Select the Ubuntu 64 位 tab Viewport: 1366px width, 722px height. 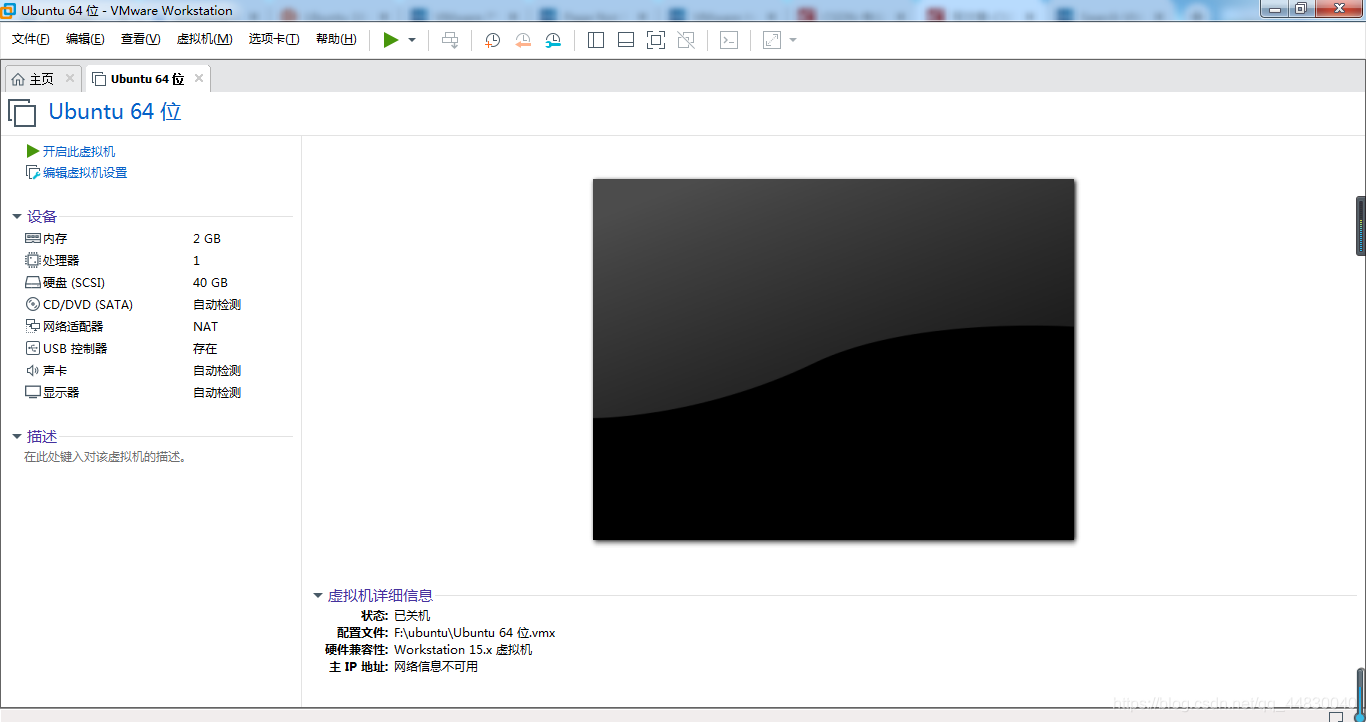pyautogui.click(x=148, y=79)
